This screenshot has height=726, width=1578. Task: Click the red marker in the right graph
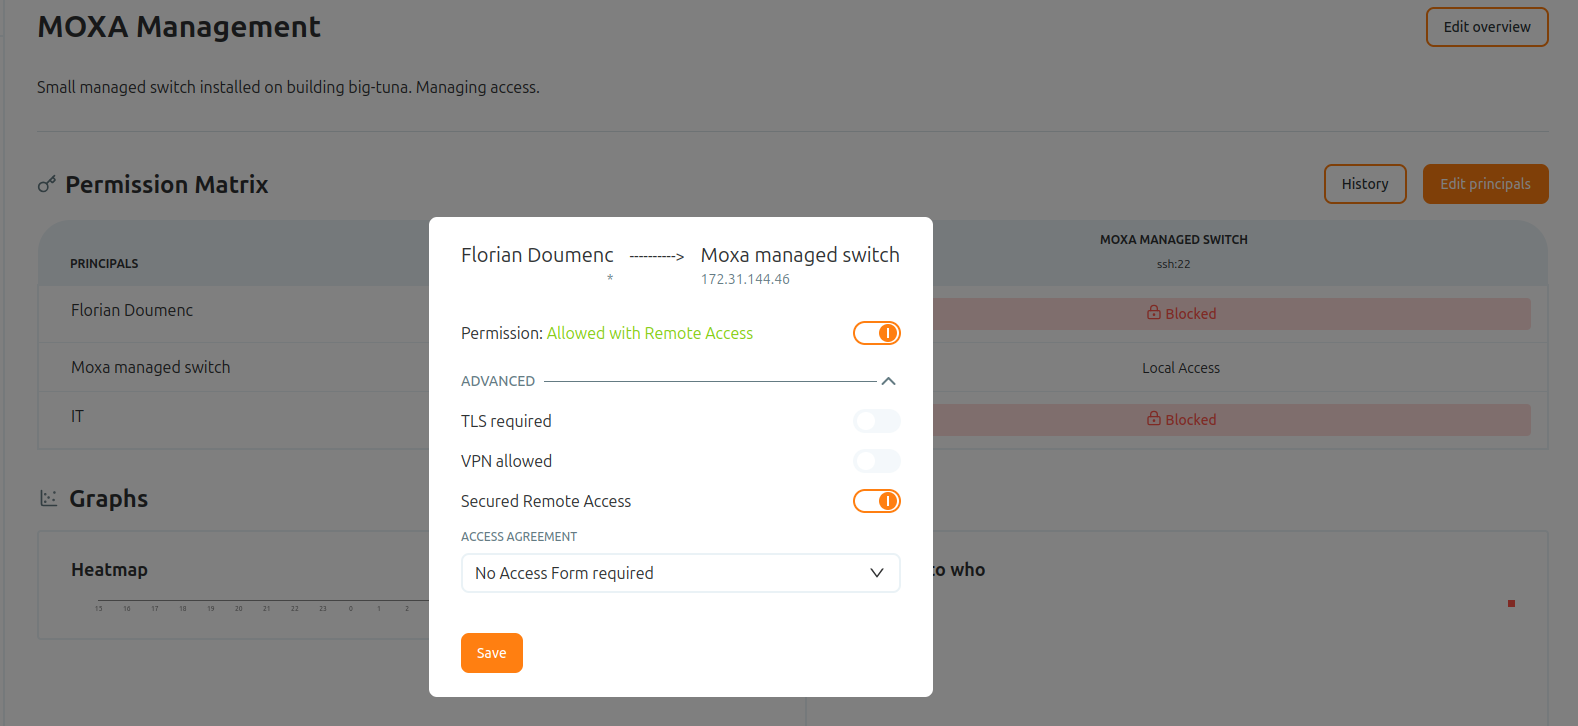pos(1511,603)
